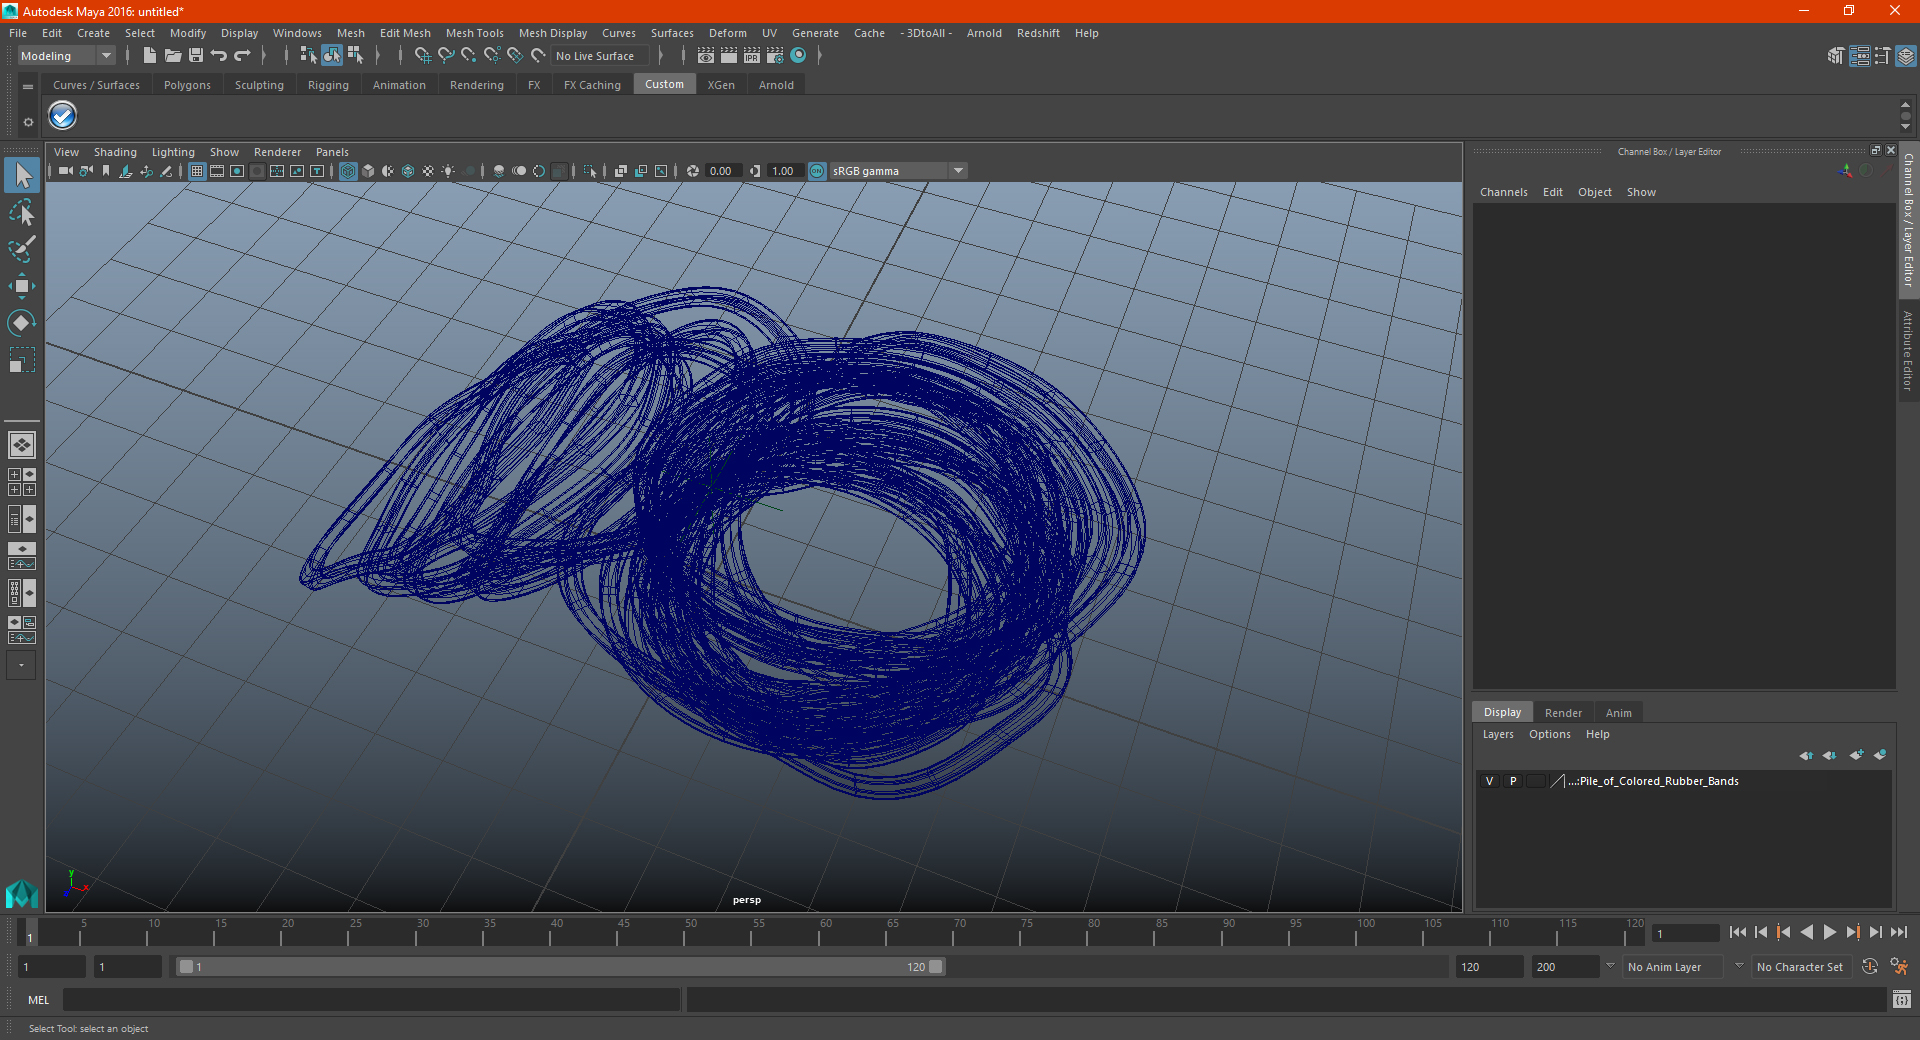
Task: Toggle Channel Box Layer Editor icon
Action: (x=1906, y=56)
